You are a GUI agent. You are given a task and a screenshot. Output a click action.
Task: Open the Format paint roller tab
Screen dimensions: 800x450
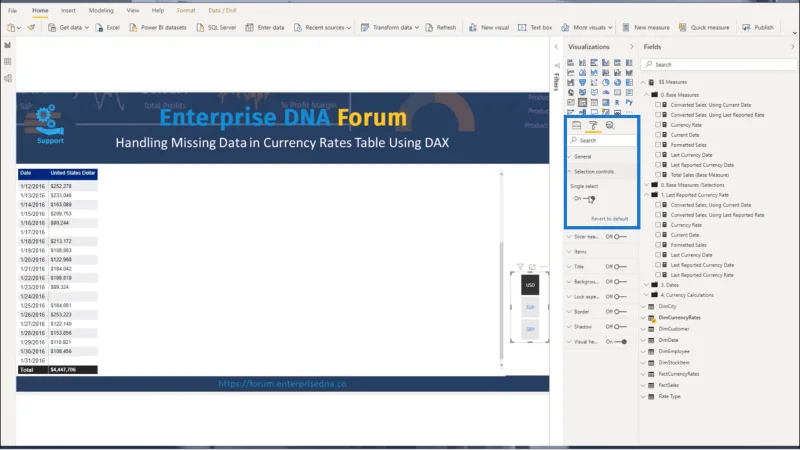(x=593, y=126)
